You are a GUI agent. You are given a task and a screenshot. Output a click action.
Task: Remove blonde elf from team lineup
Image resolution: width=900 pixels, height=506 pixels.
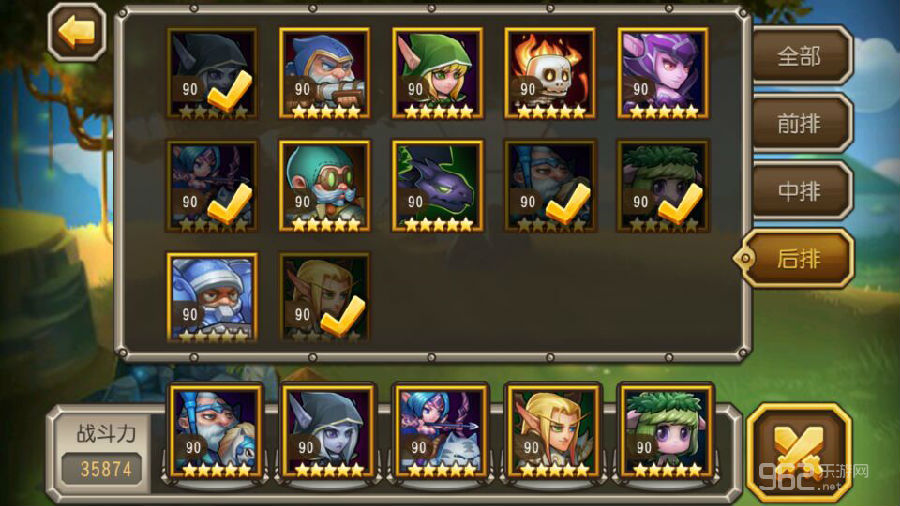pos(553,431)
